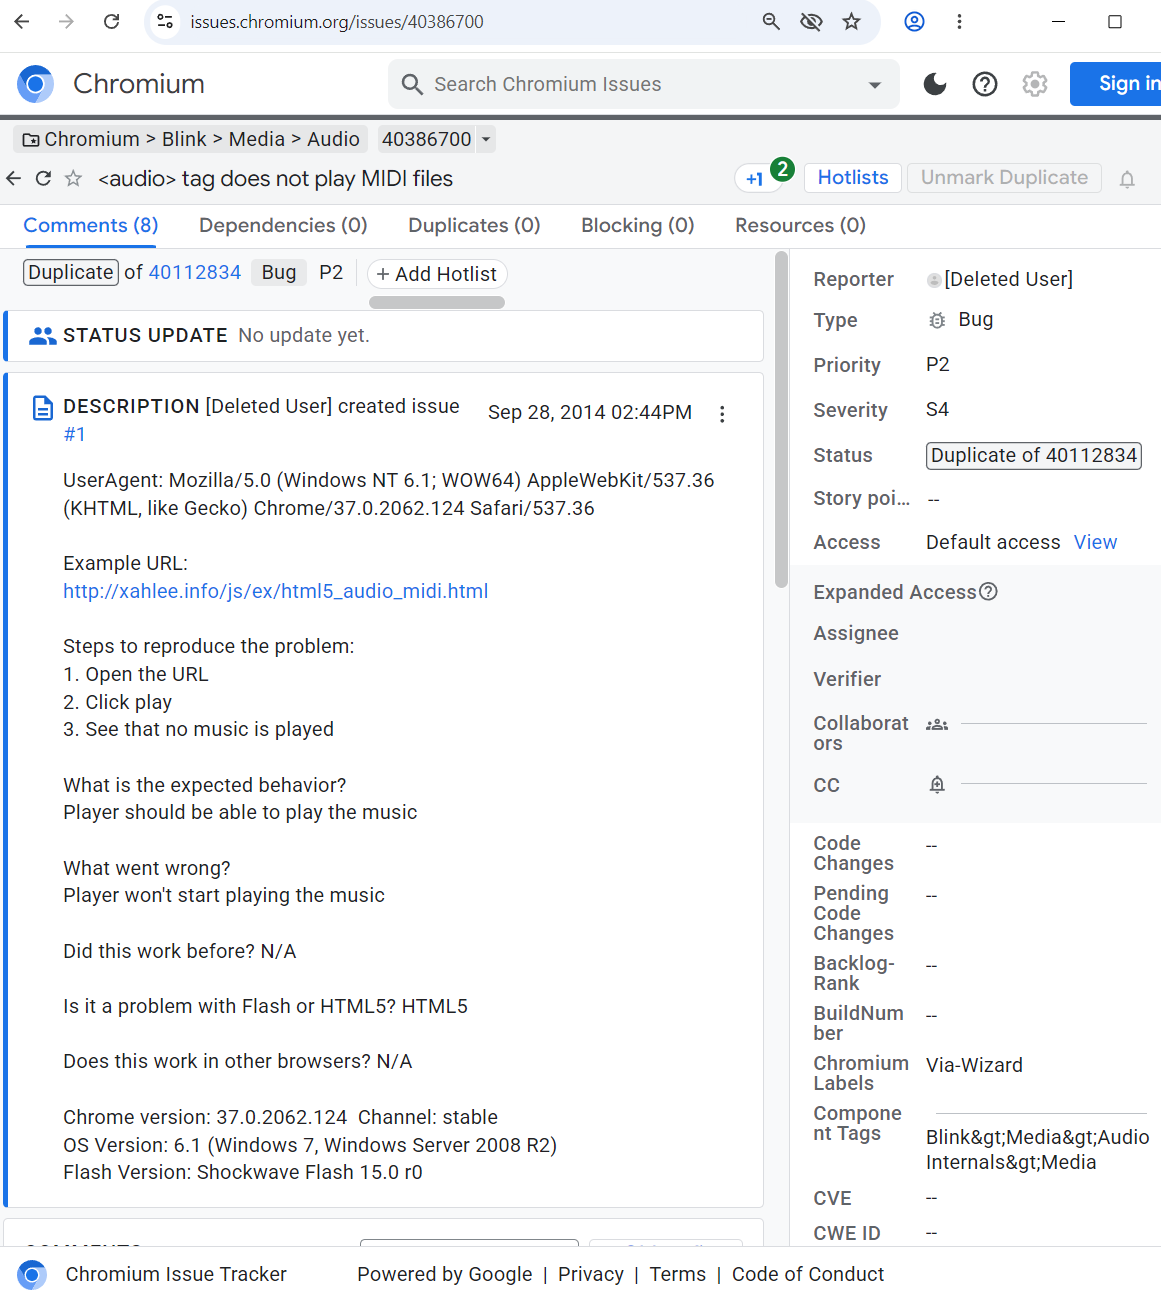This screenshot has height=1293, width=1161.
Task: Click the Deleted User reporter avatar
Action: coord(934,280)
